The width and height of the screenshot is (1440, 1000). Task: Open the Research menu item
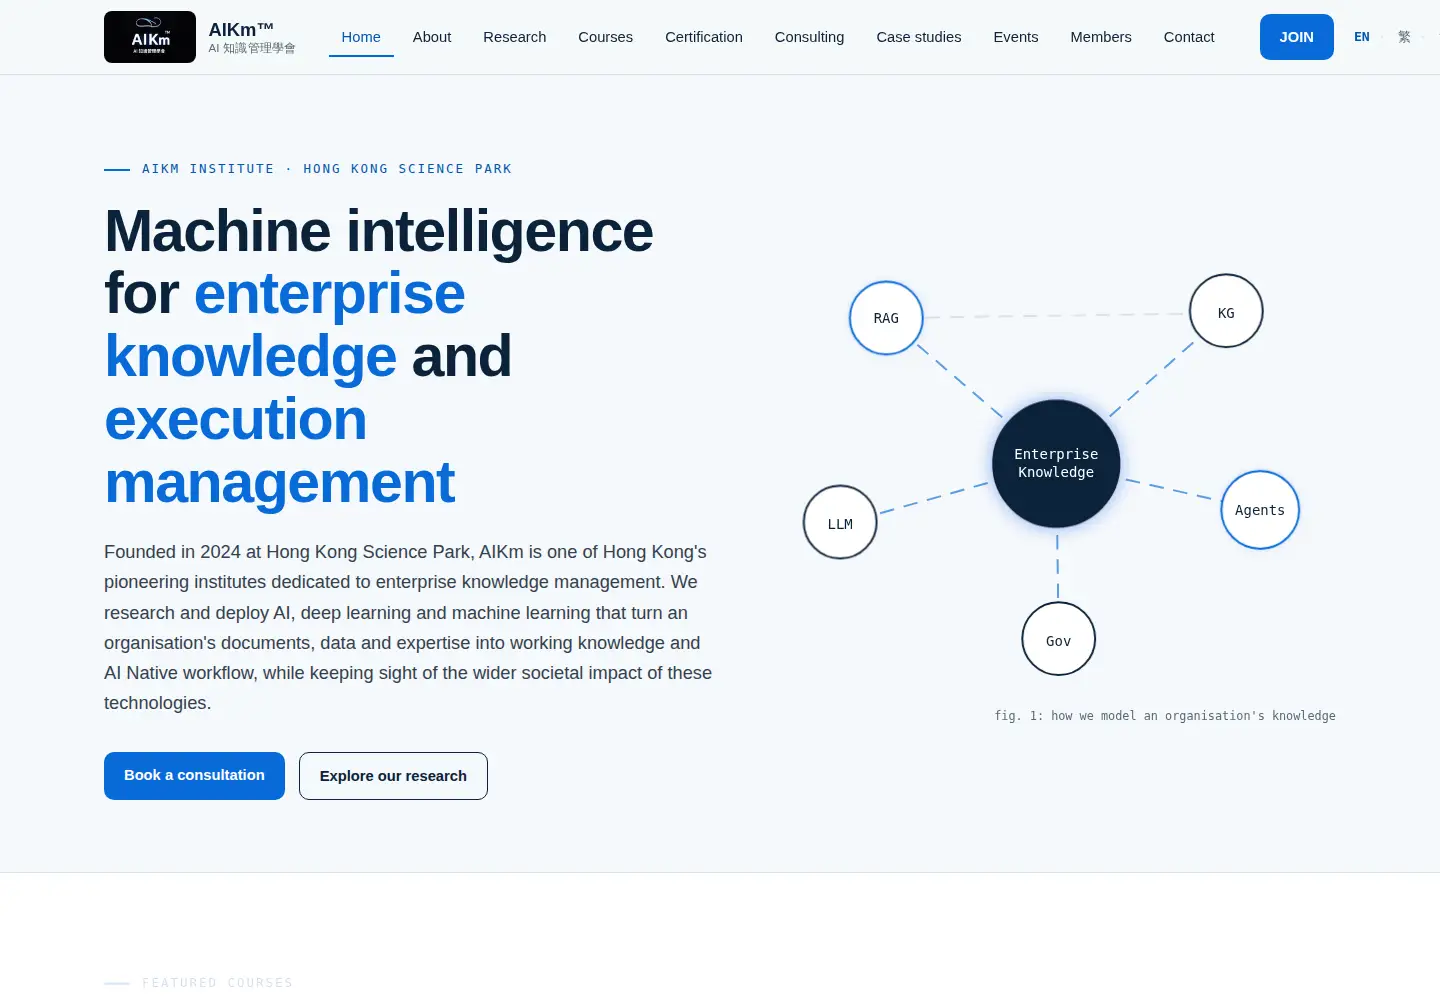[x=515, y=37]
